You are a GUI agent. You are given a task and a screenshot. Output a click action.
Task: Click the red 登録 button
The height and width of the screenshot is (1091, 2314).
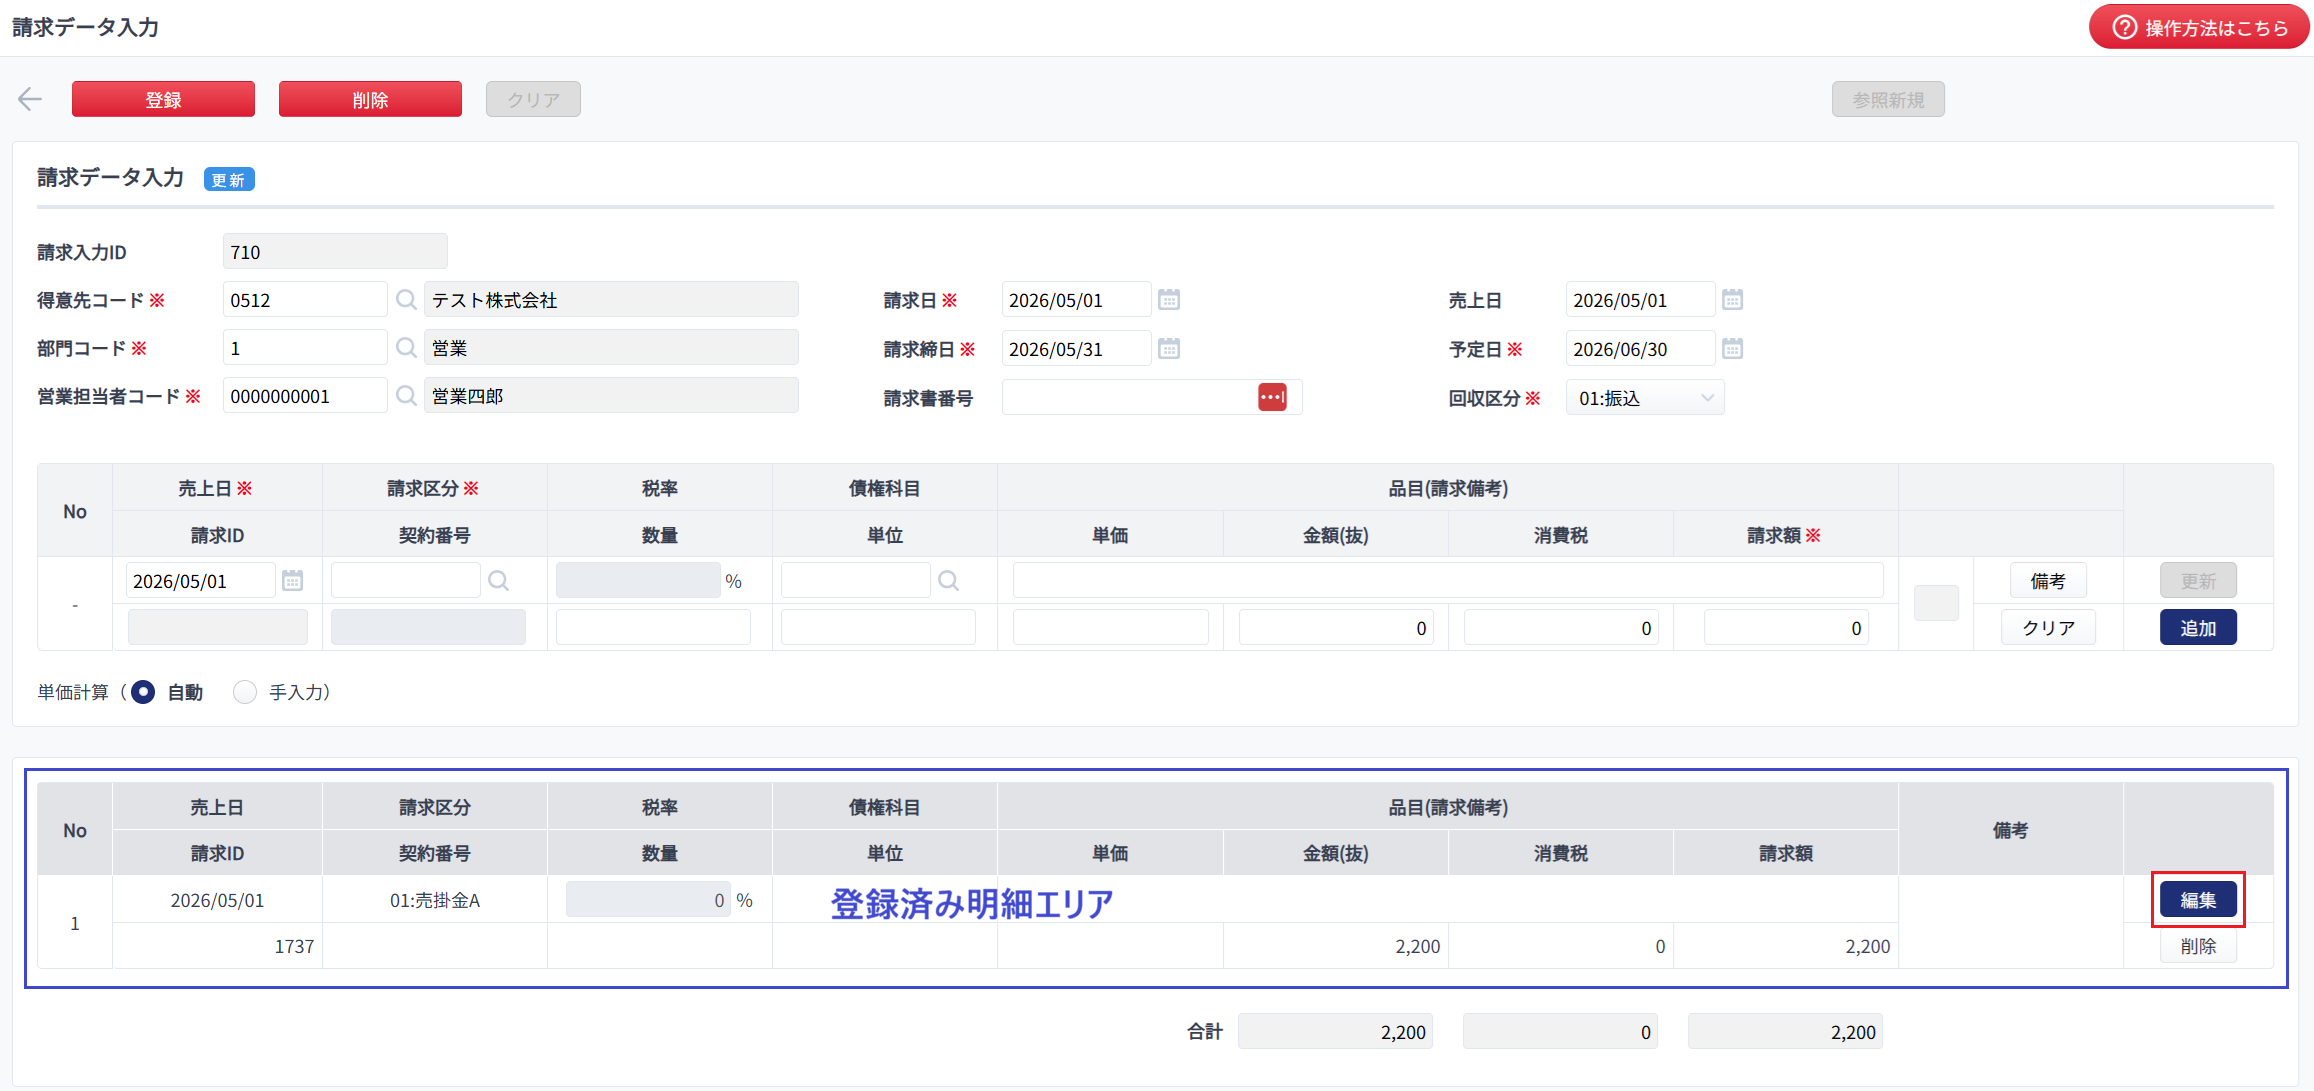click(x=163, y=99)
